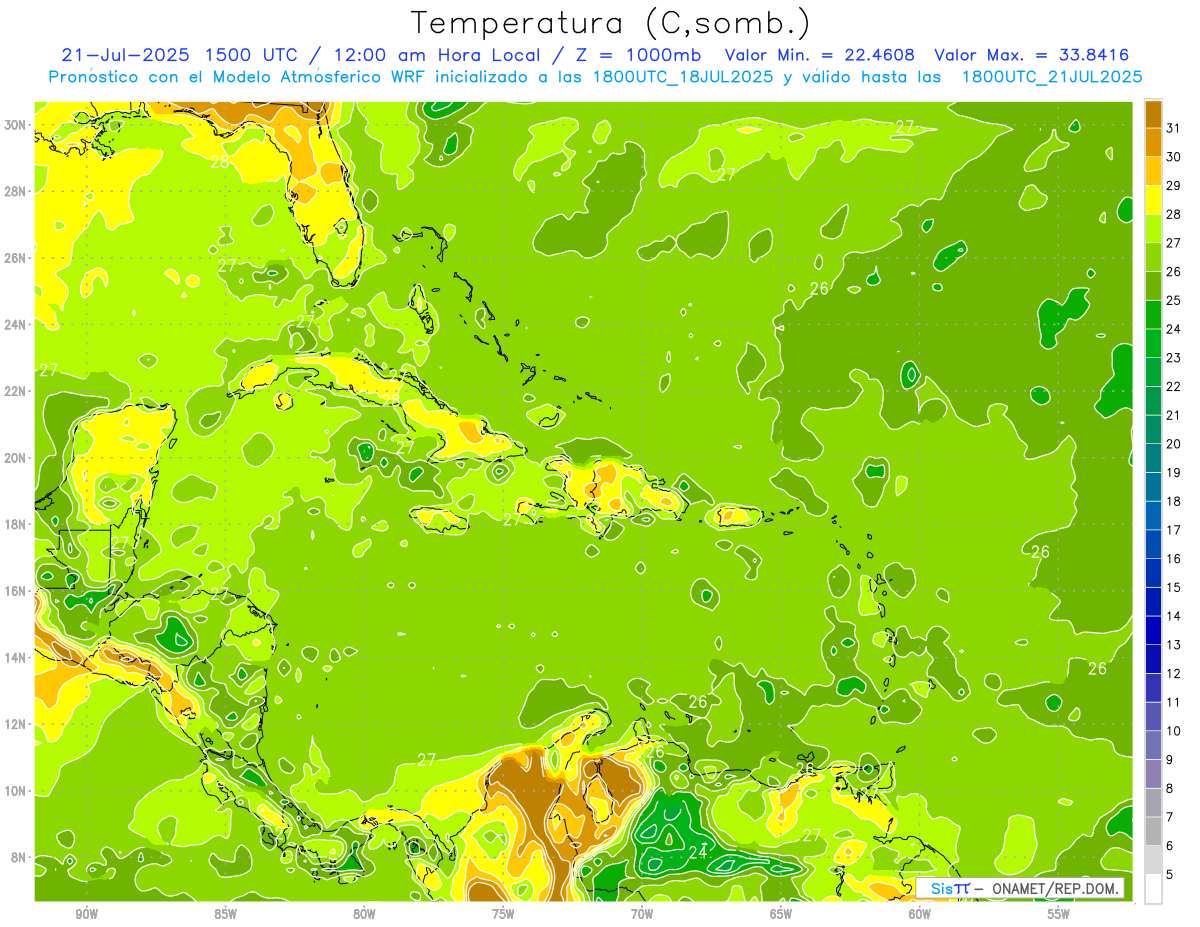Click the 65W longitude axis label

pos(781,914)
